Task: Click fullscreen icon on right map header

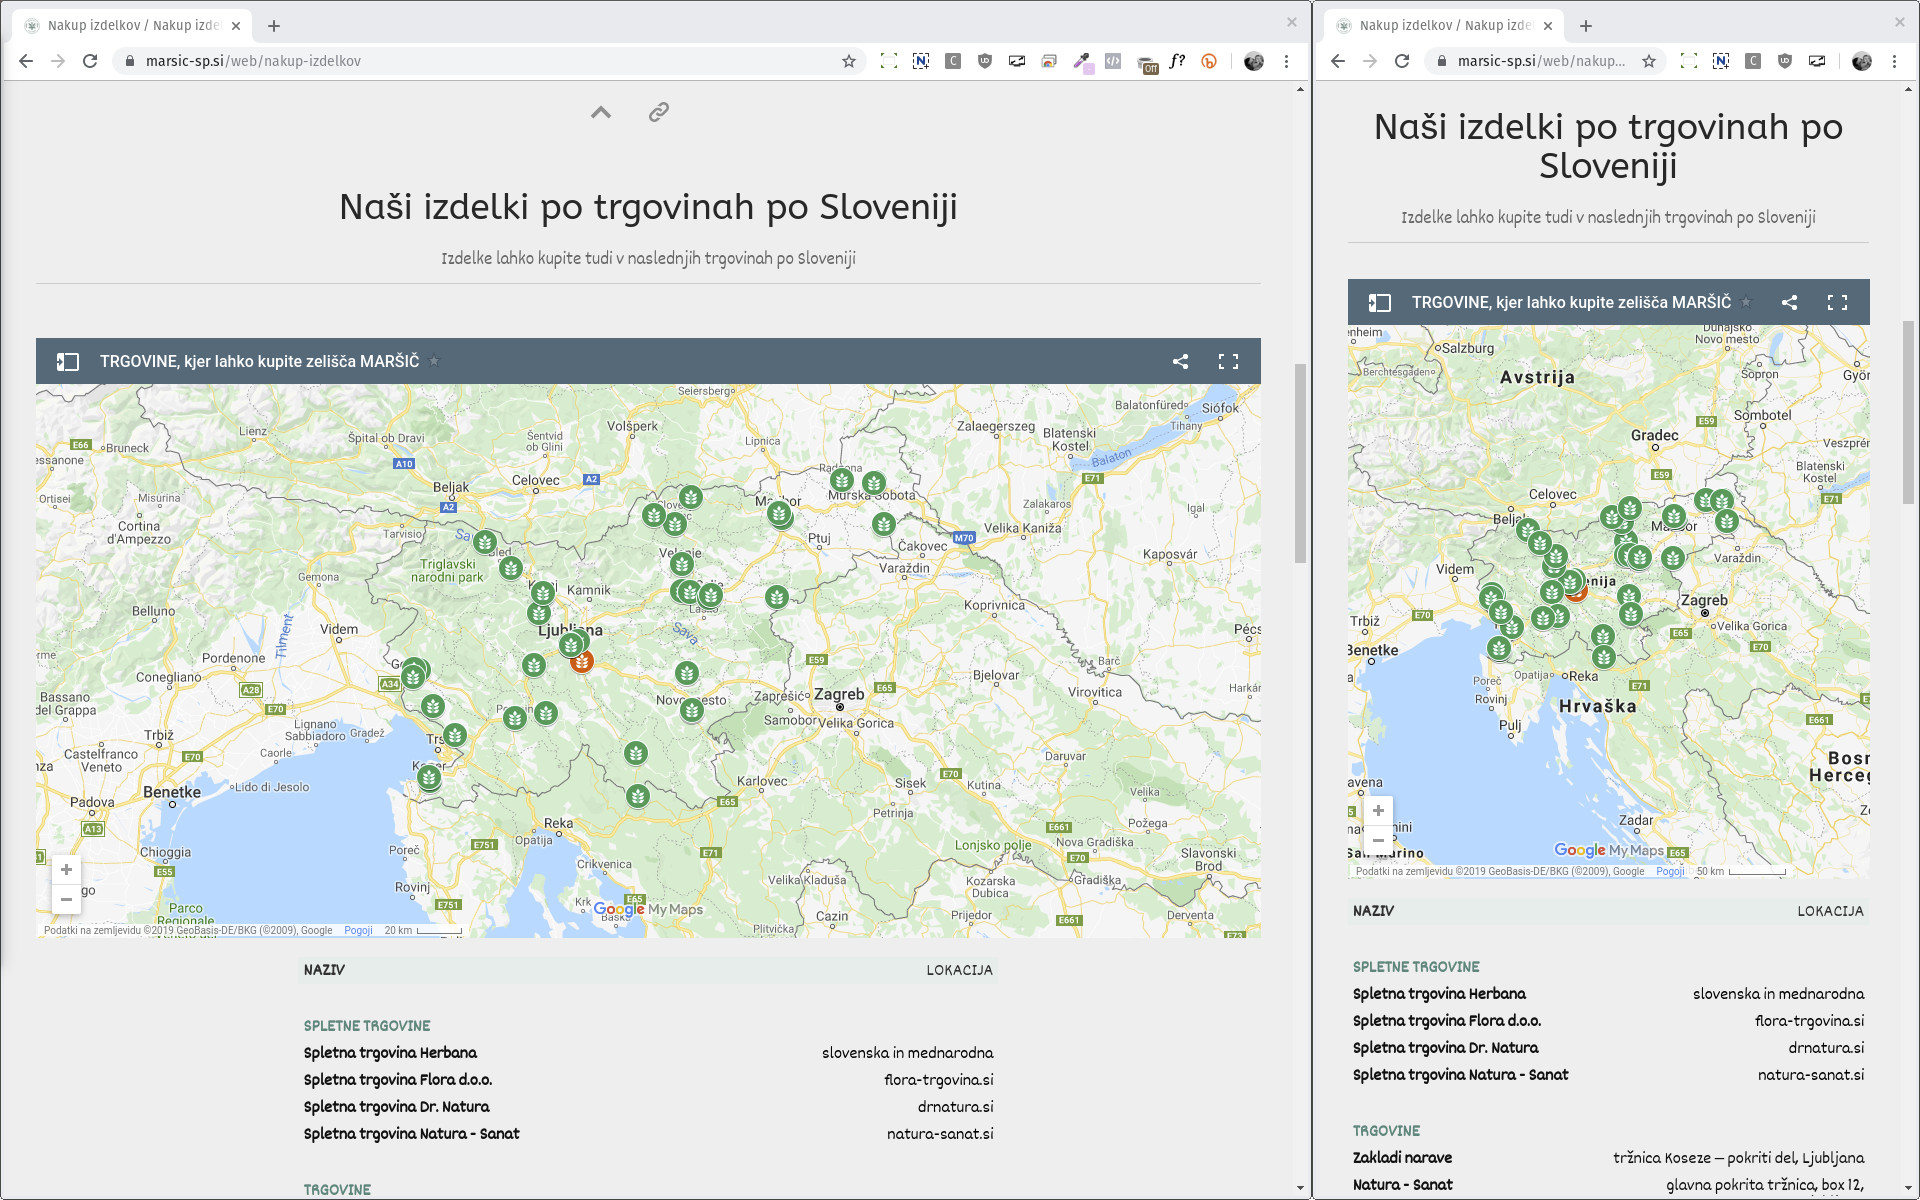Action: 1837,303
